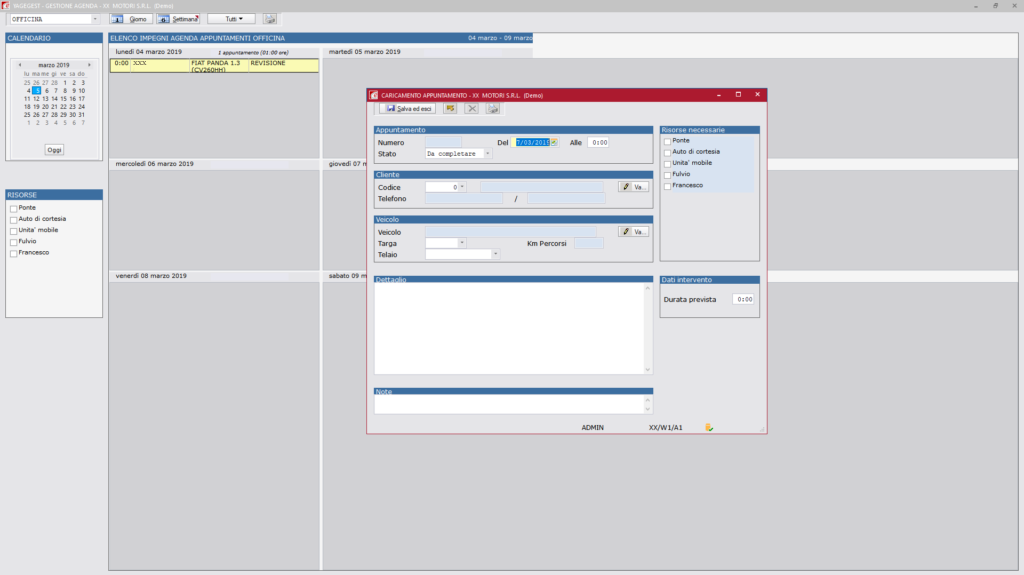Click into the Durata prevista time field

click(743, 299)
